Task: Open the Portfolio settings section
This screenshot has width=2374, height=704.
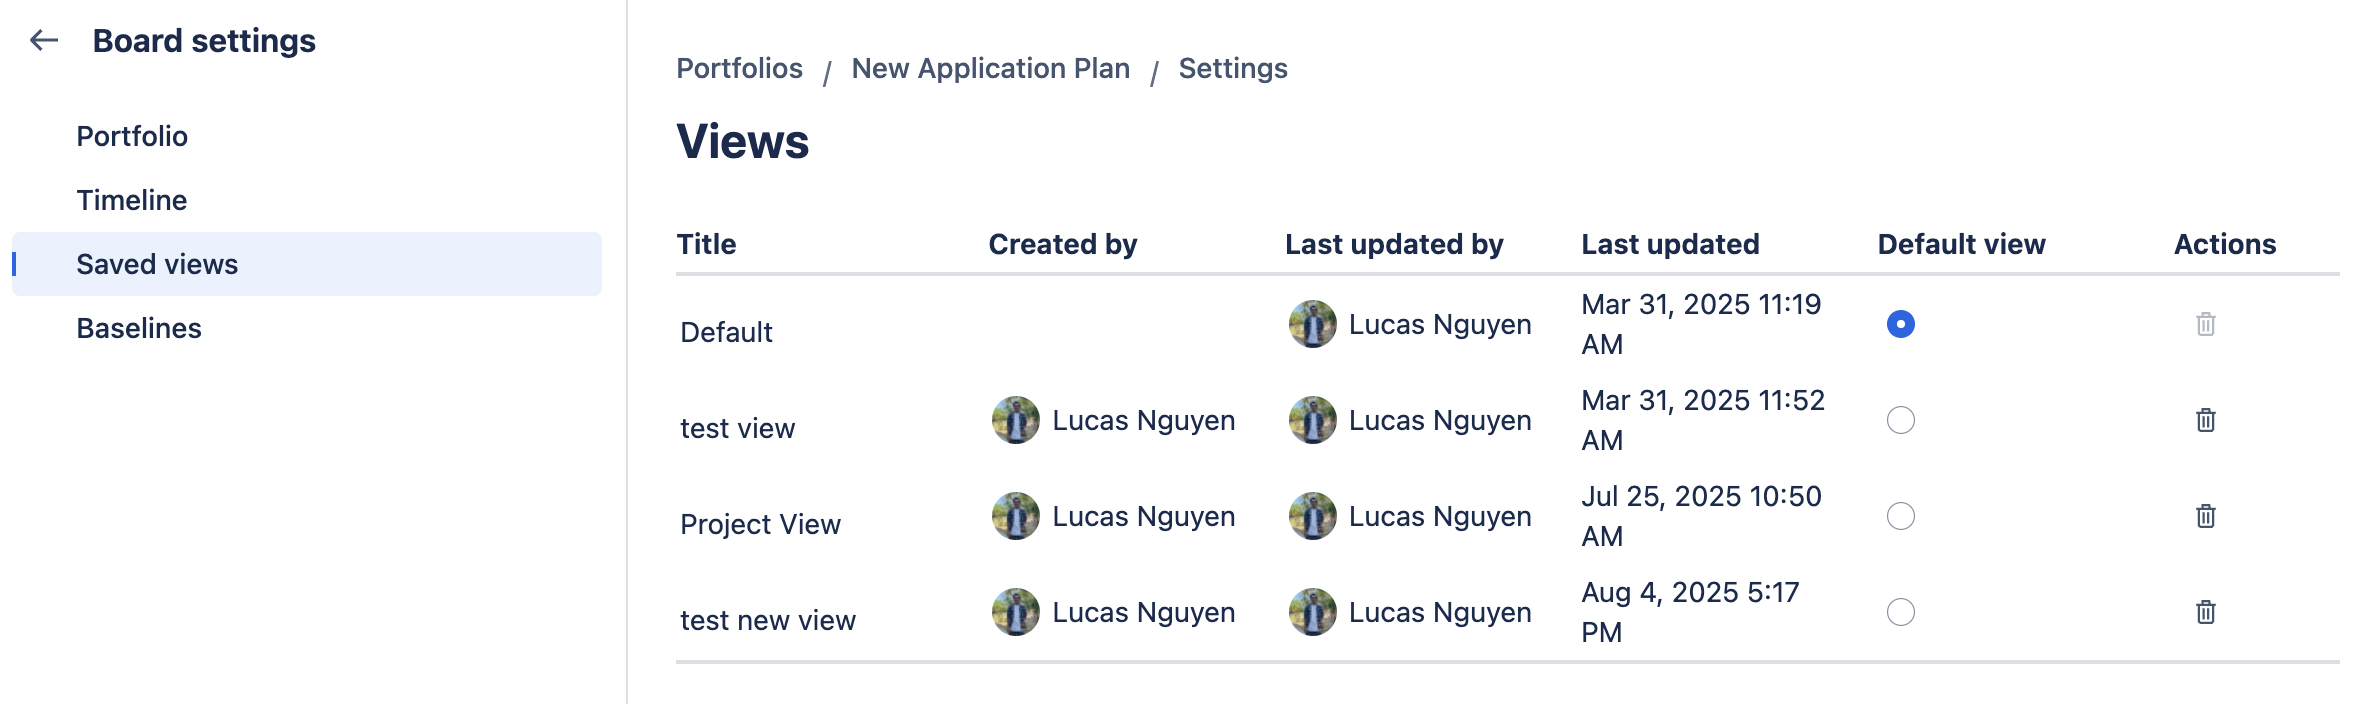Action: (132, 136)
